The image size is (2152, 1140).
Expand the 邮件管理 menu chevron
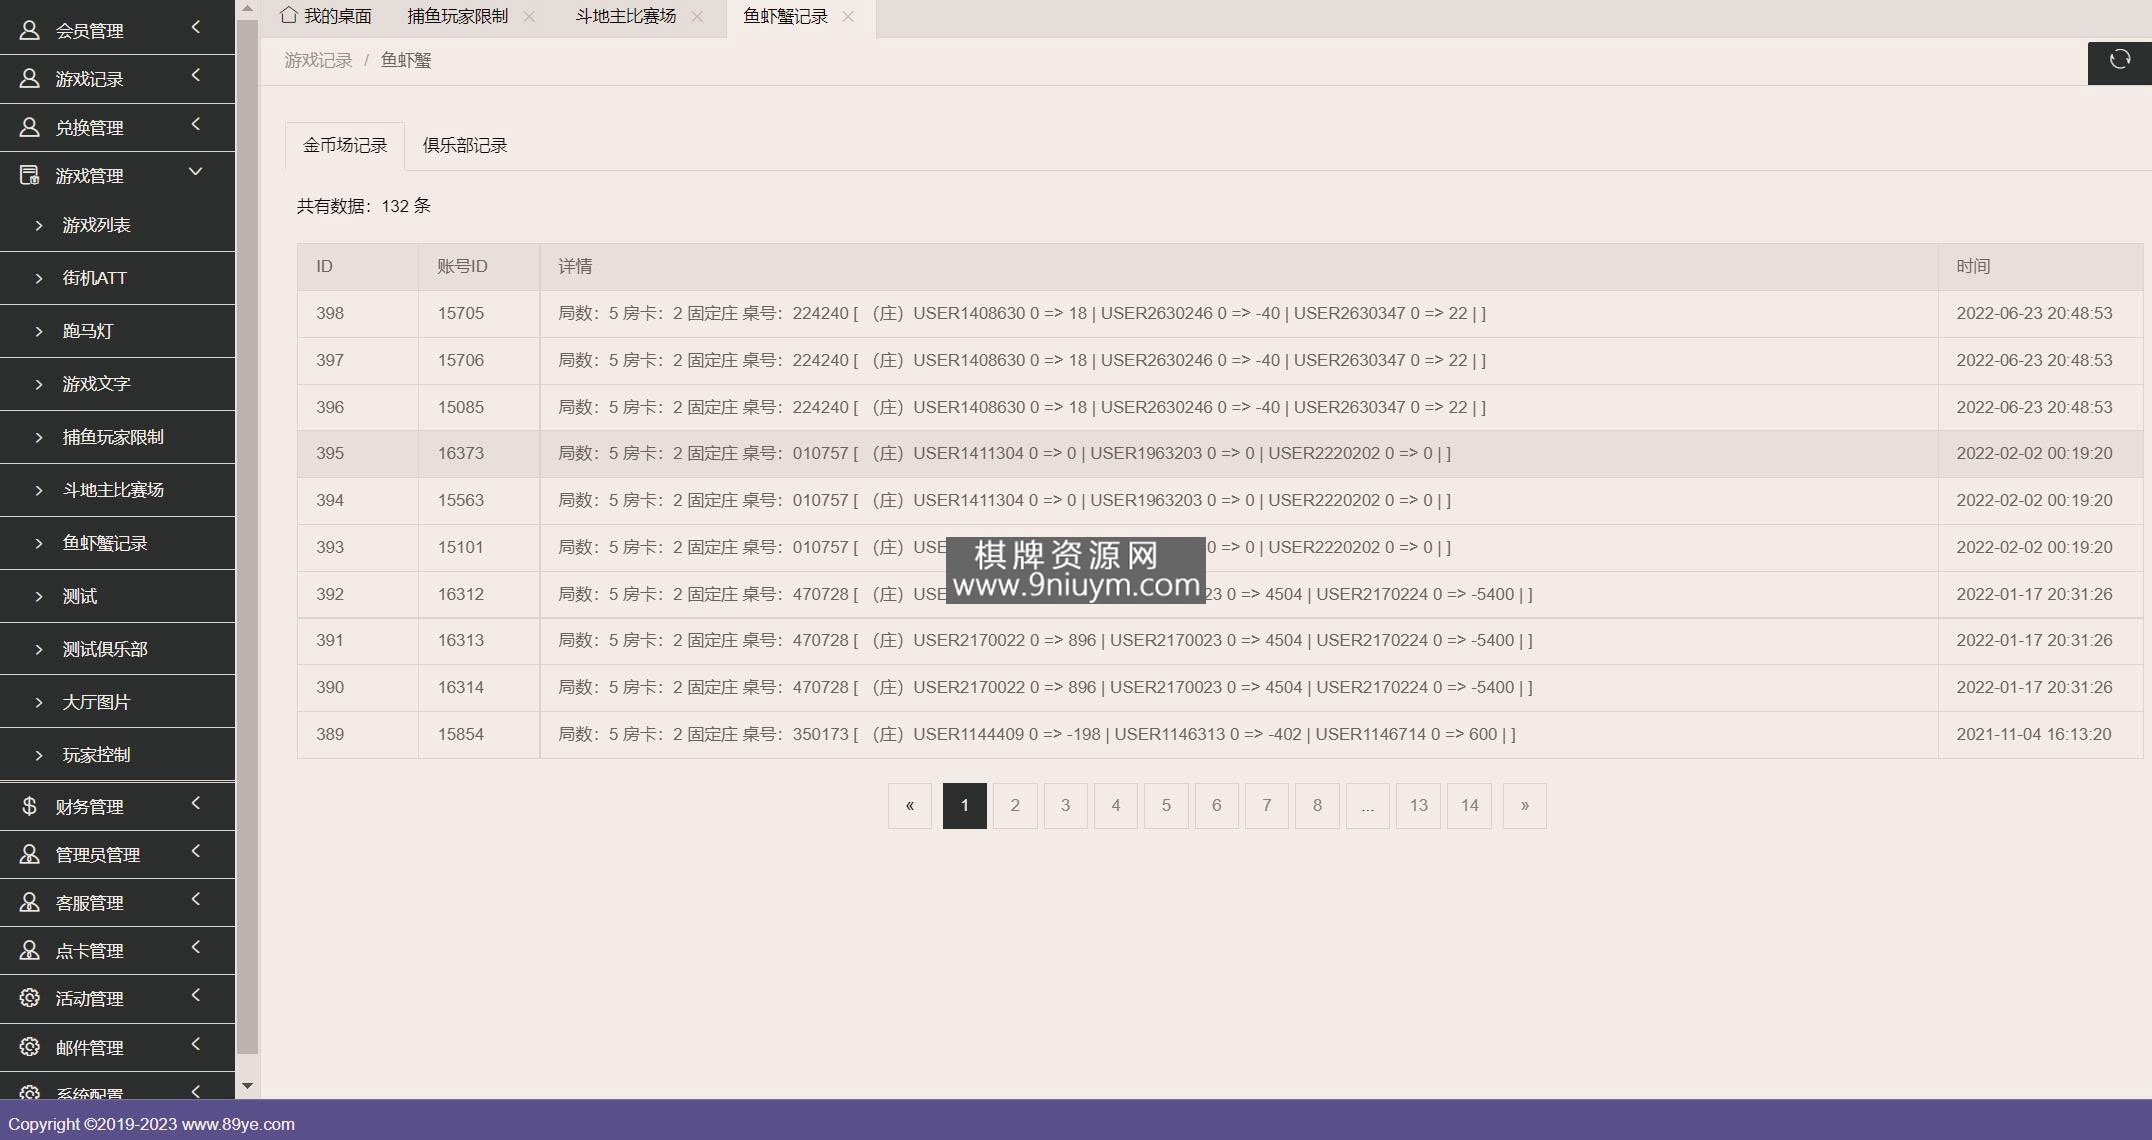(x=196, y=1044)
